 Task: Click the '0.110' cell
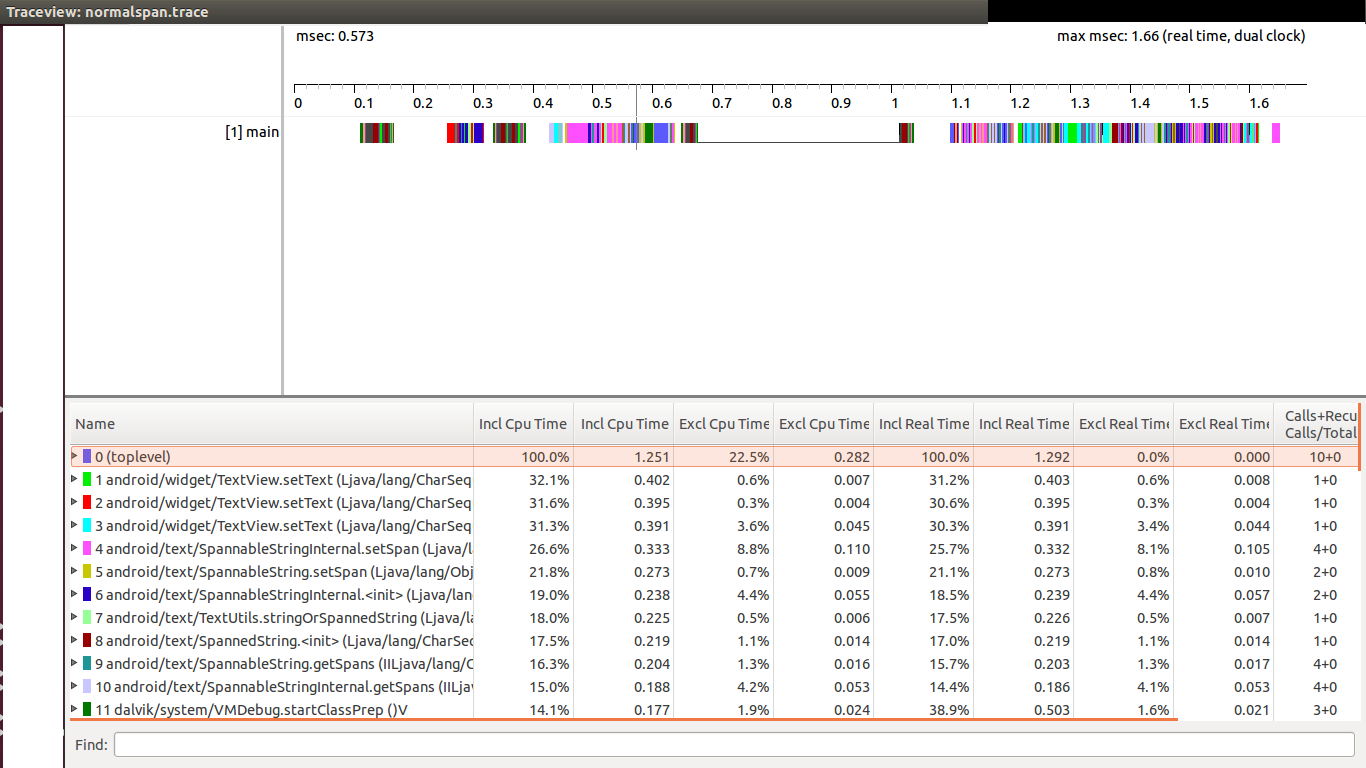851,549
